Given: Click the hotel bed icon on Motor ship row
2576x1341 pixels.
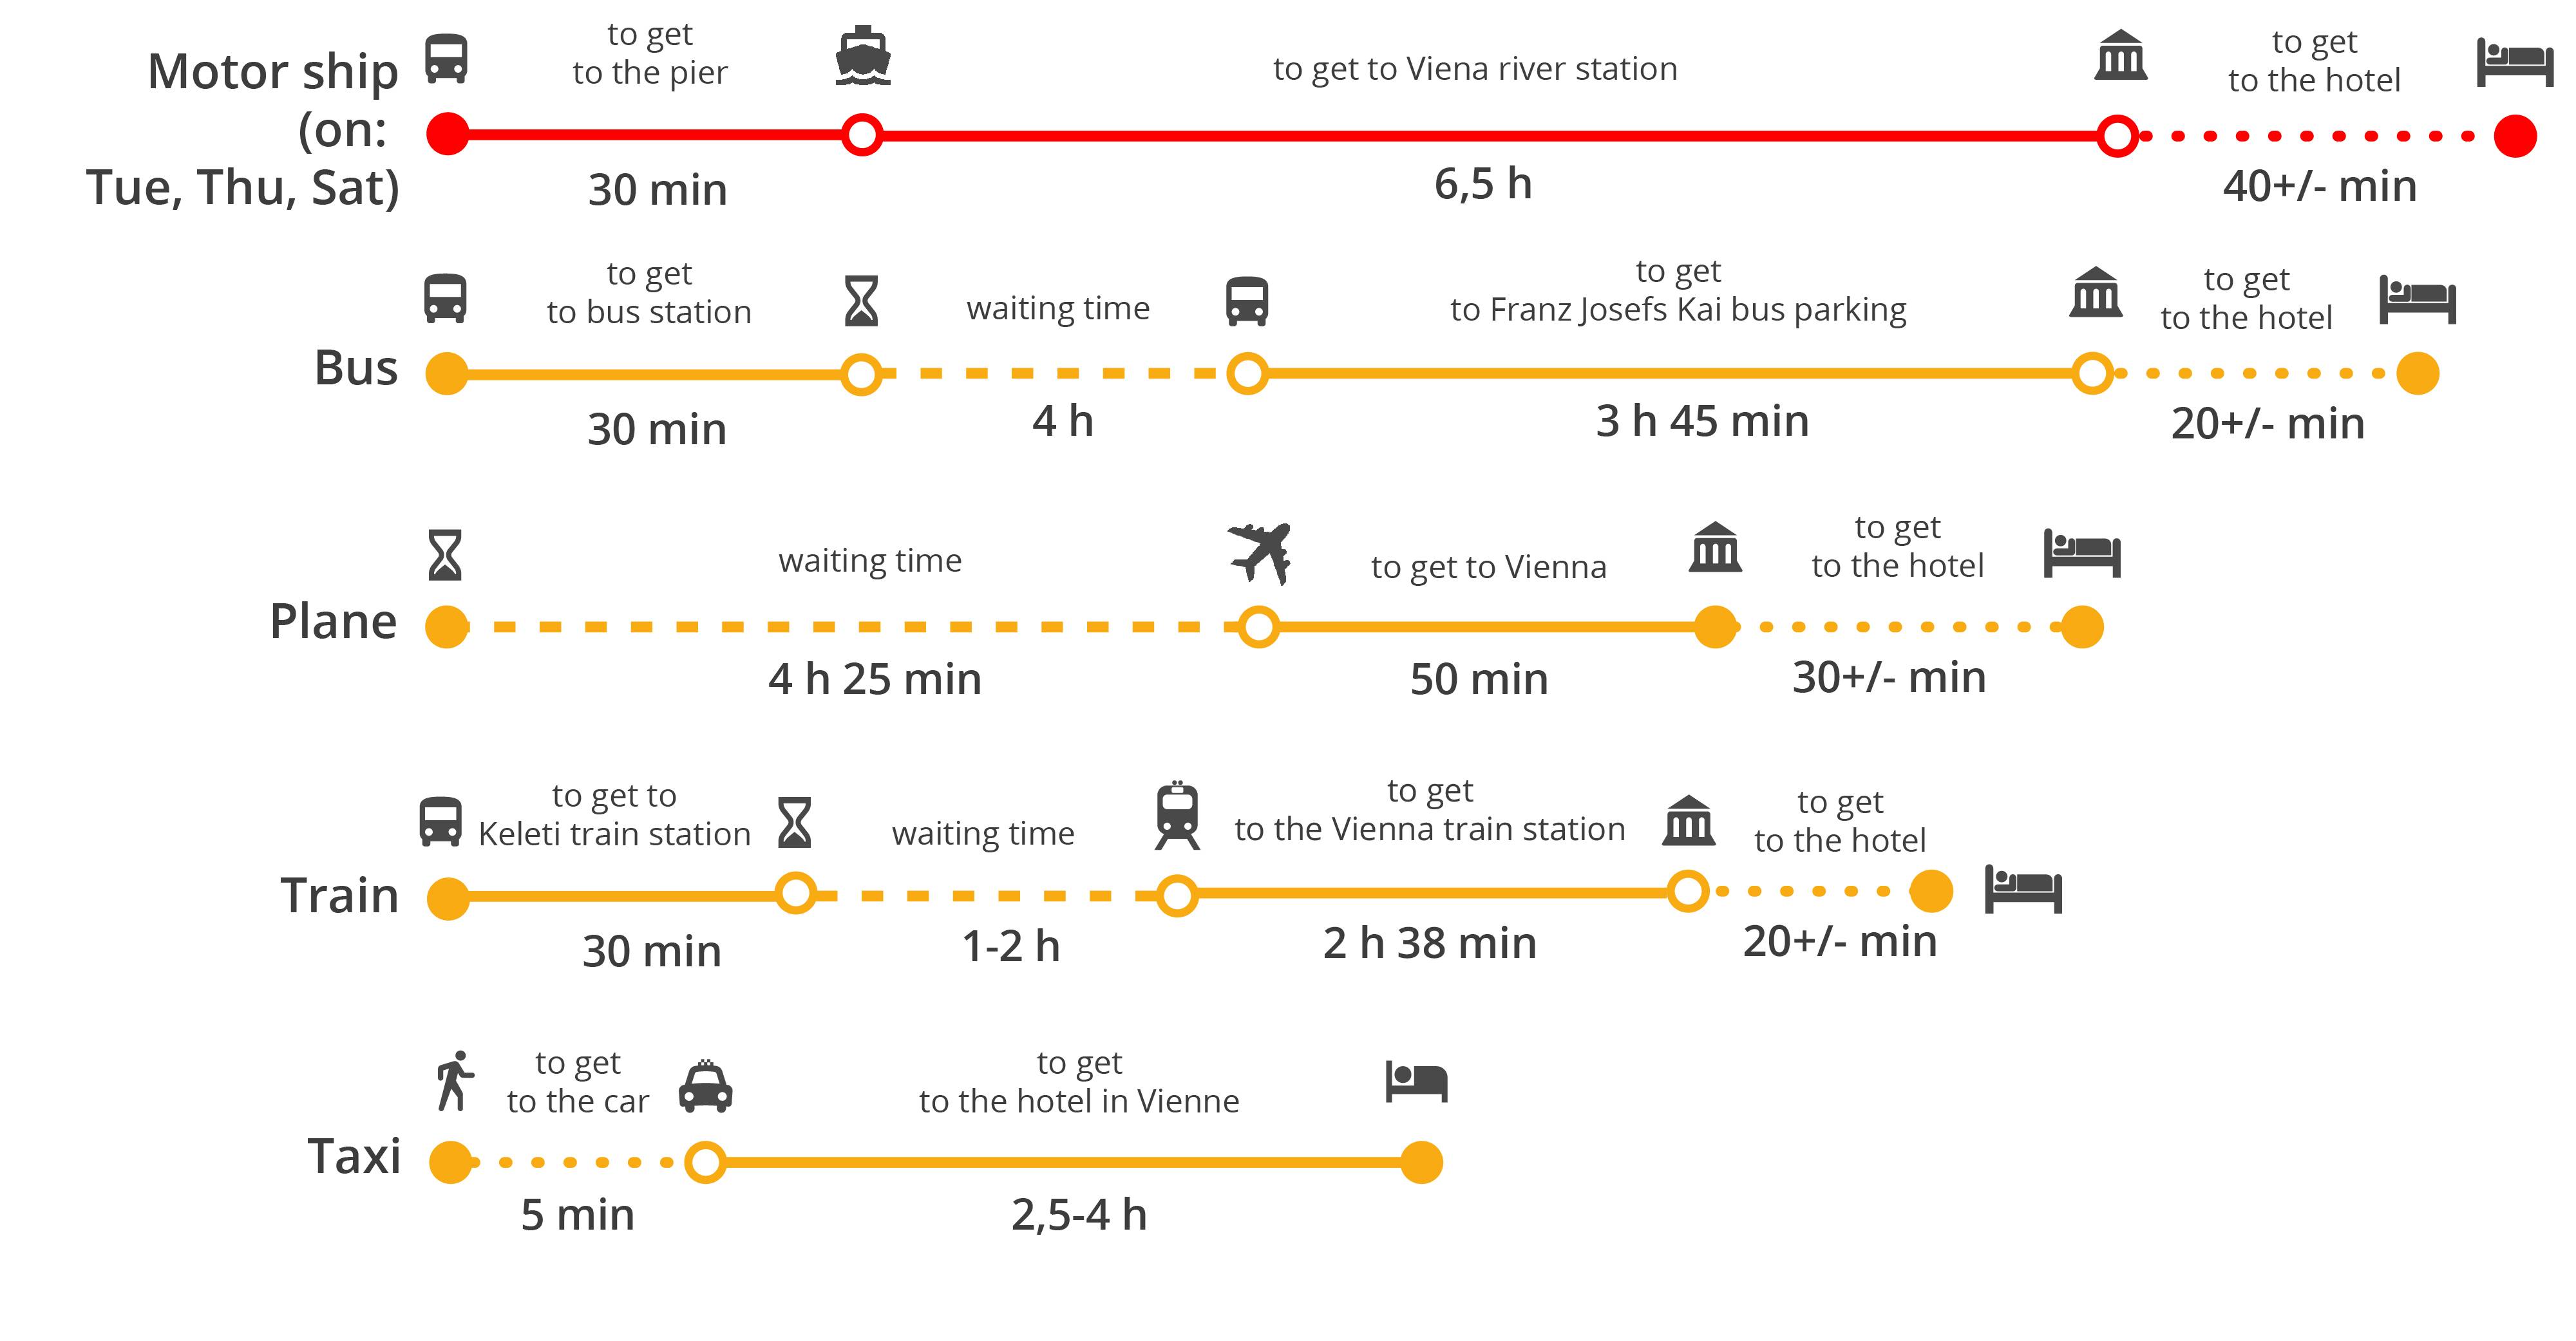Looking at the screenshot, I should pyautogui.click(x=2515, y=63).
